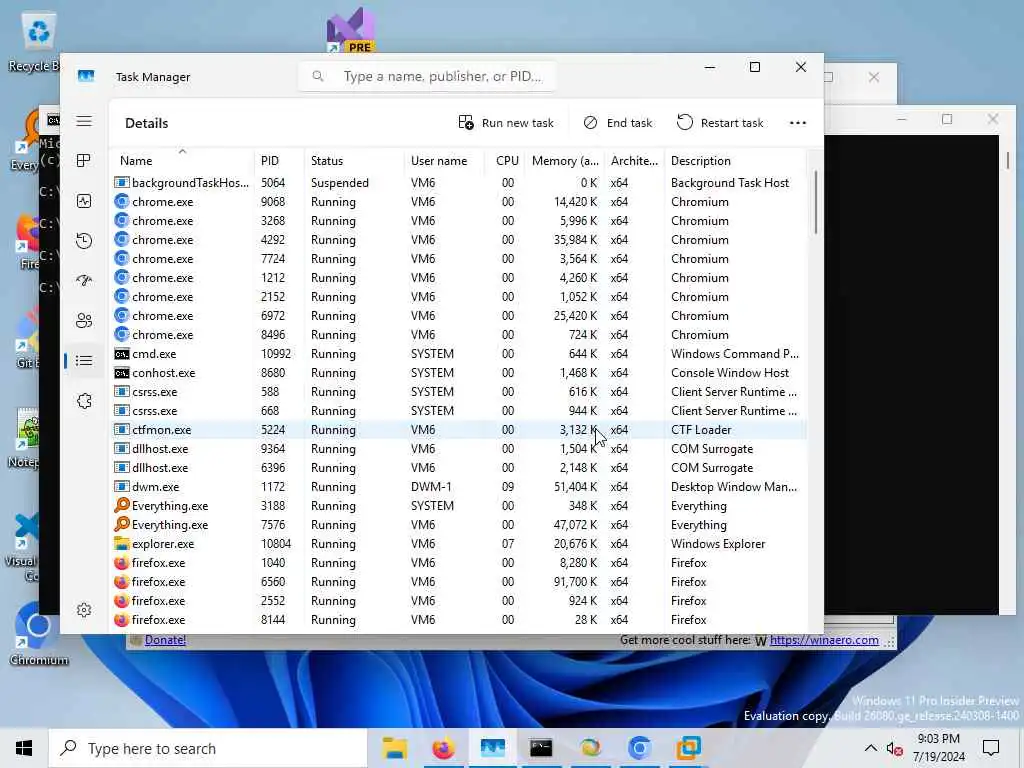Select chrome.exe icon with PID 4292
Image resolution: width=1024 pixels, height=768 pixels.
coord(121,240)
